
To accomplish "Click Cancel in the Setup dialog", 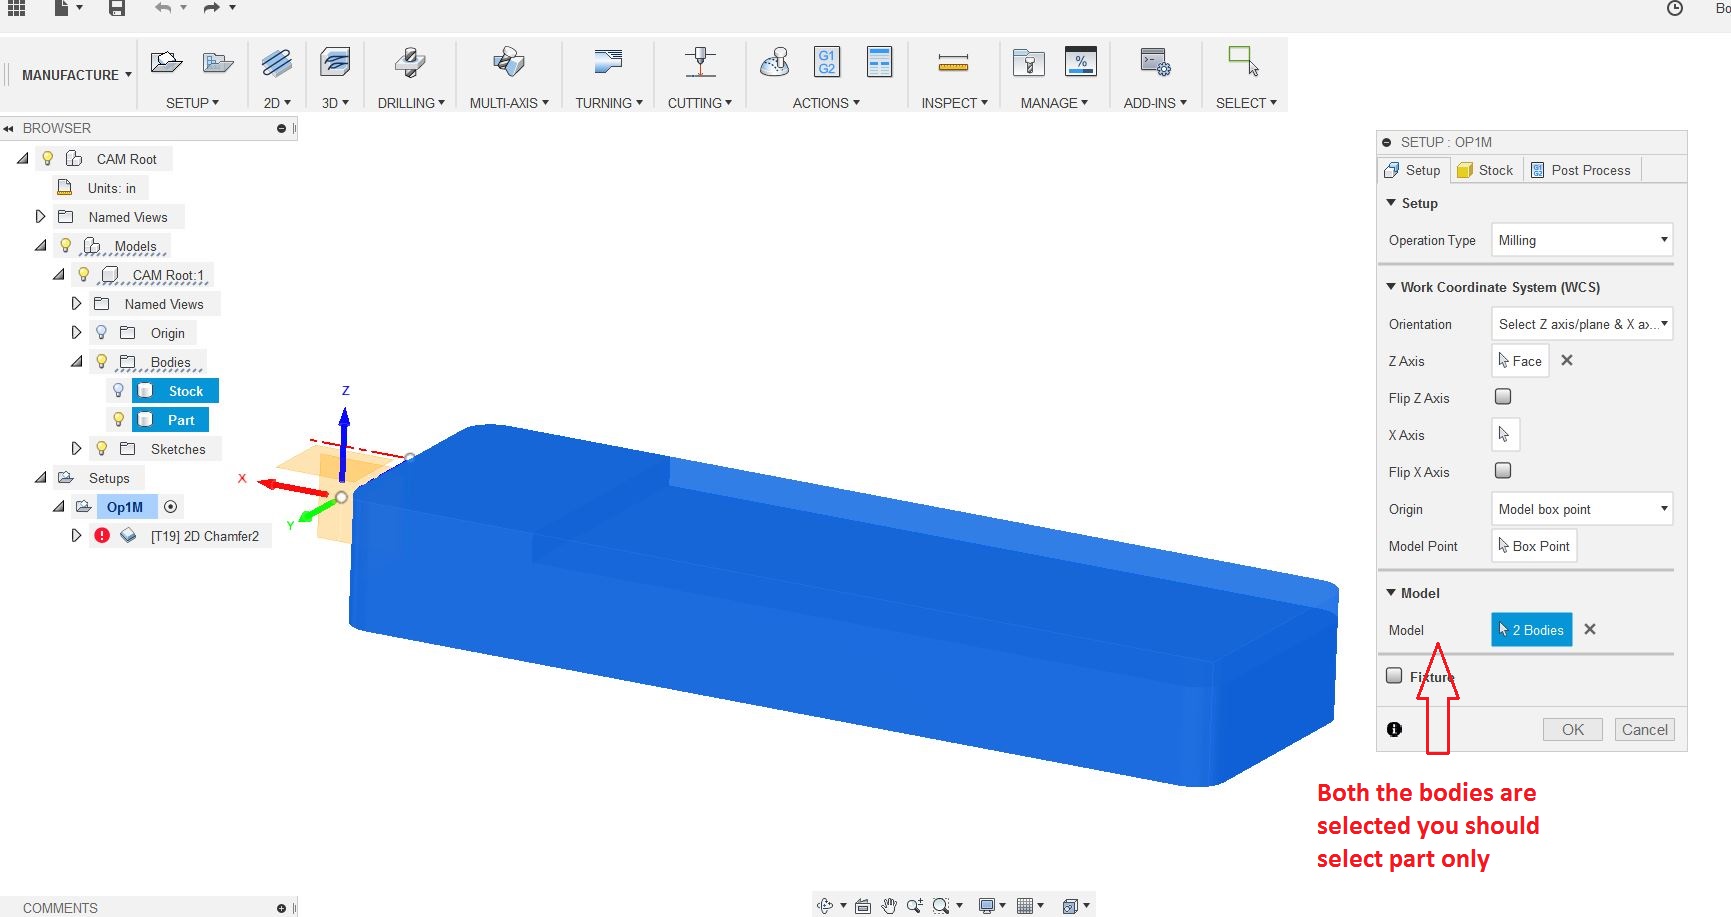I will click(x=1645, y=729).
